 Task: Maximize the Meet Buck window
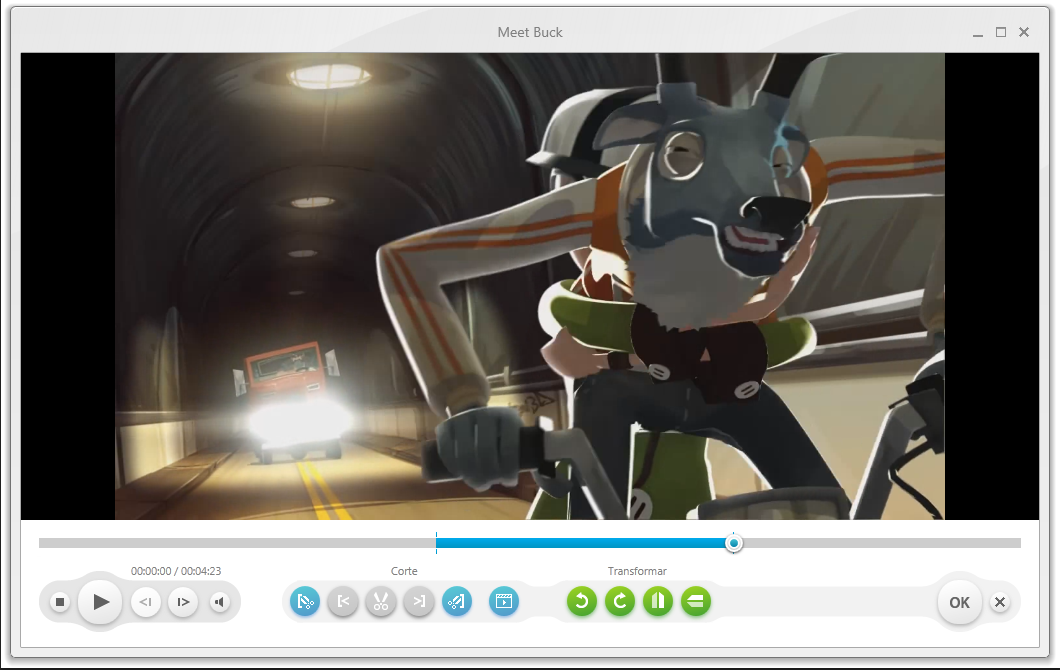click(x=1001, y=32)
